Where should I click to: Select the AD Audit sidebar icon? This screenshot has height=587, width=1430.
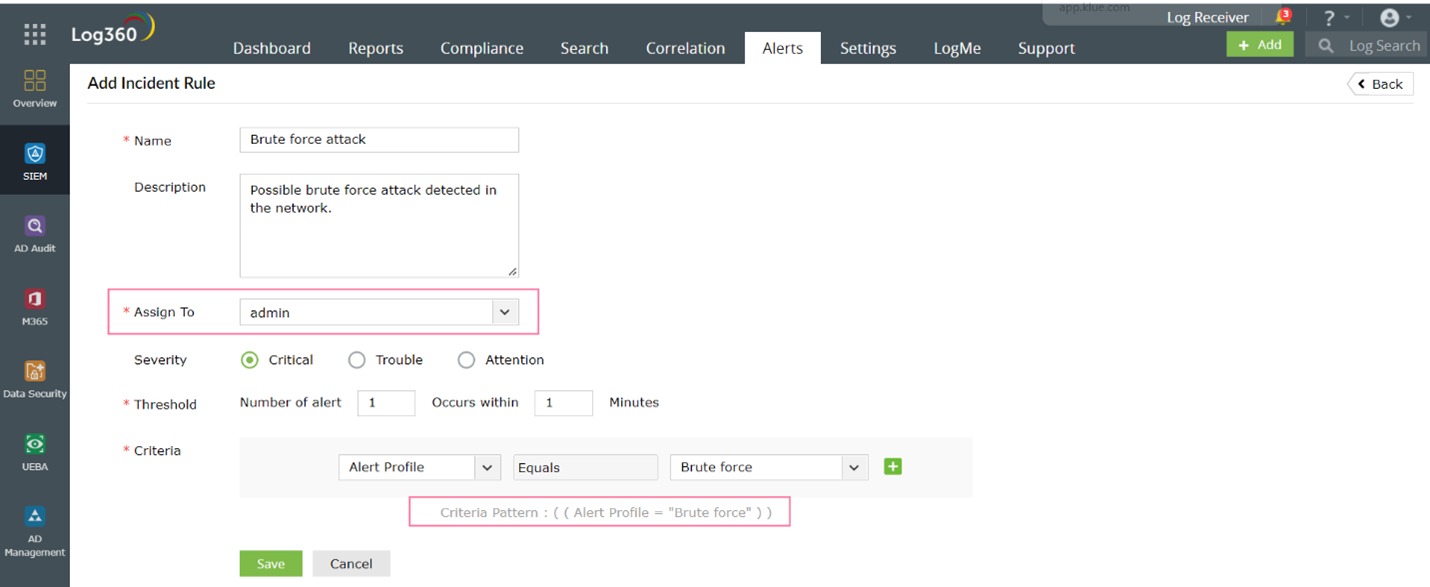[x=35, y=232]
